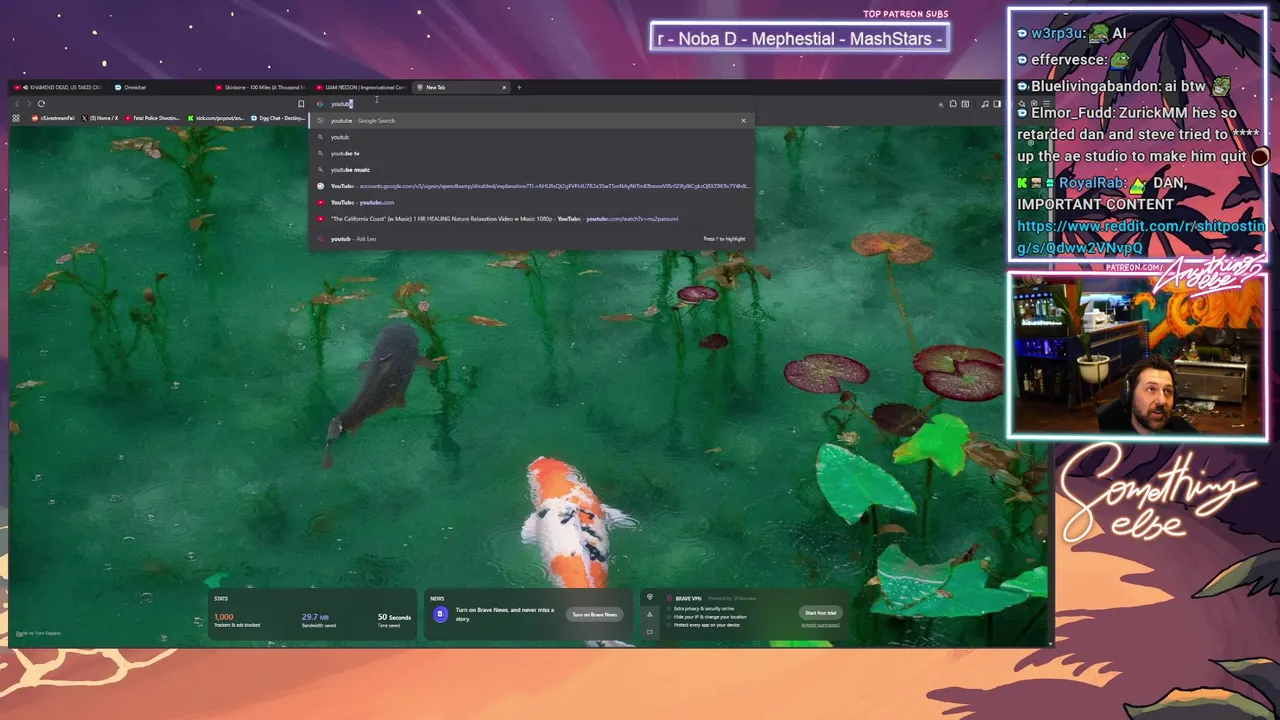
Task: Click the Turn on Brave News button
Action: [594, 615]
